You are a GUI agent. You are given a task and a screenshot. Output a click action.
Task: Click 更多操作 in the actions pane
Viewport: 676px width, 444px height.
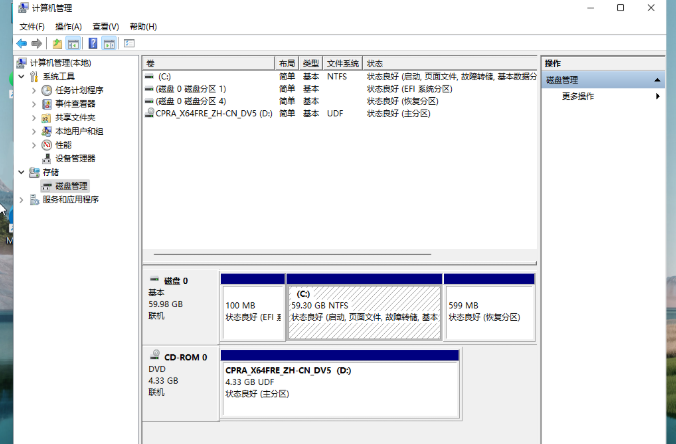coord(578,96)
